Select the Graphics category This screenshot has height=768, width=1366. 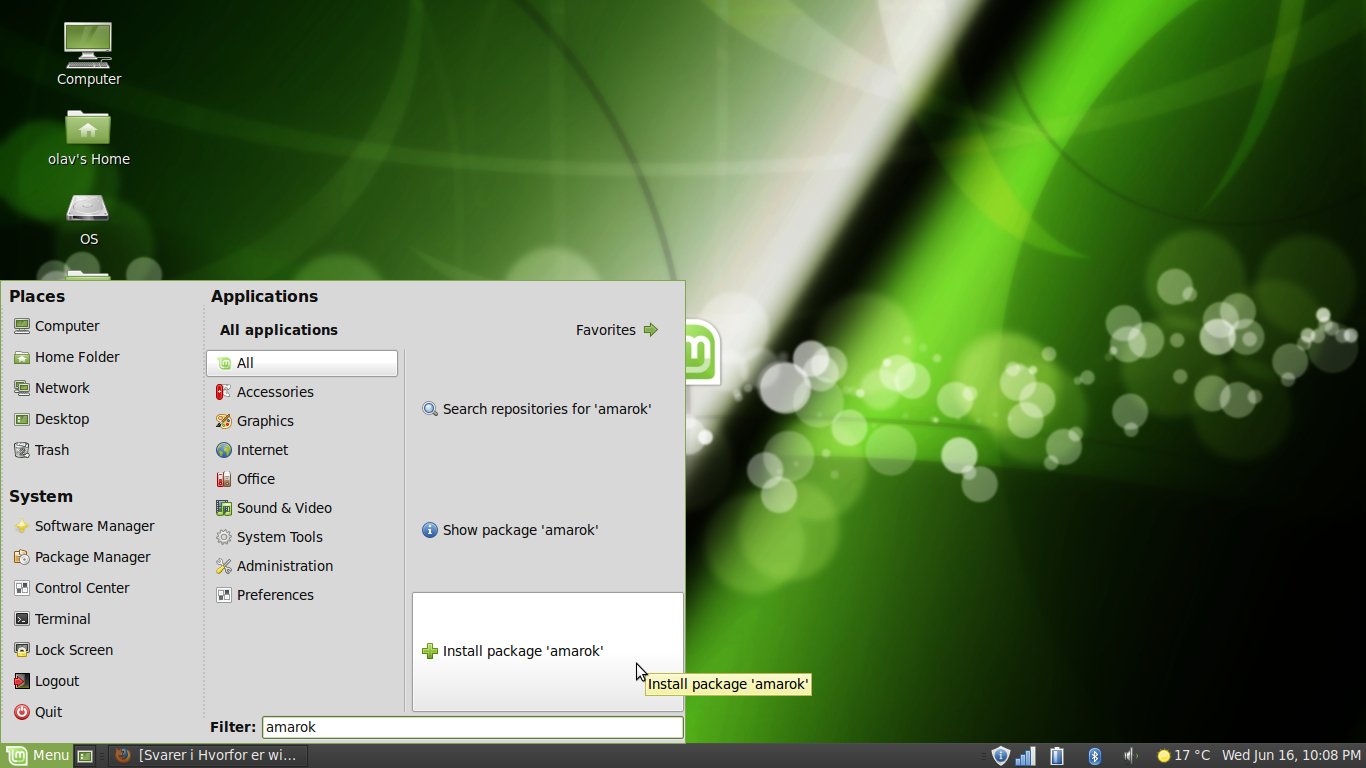click(302, 421)
